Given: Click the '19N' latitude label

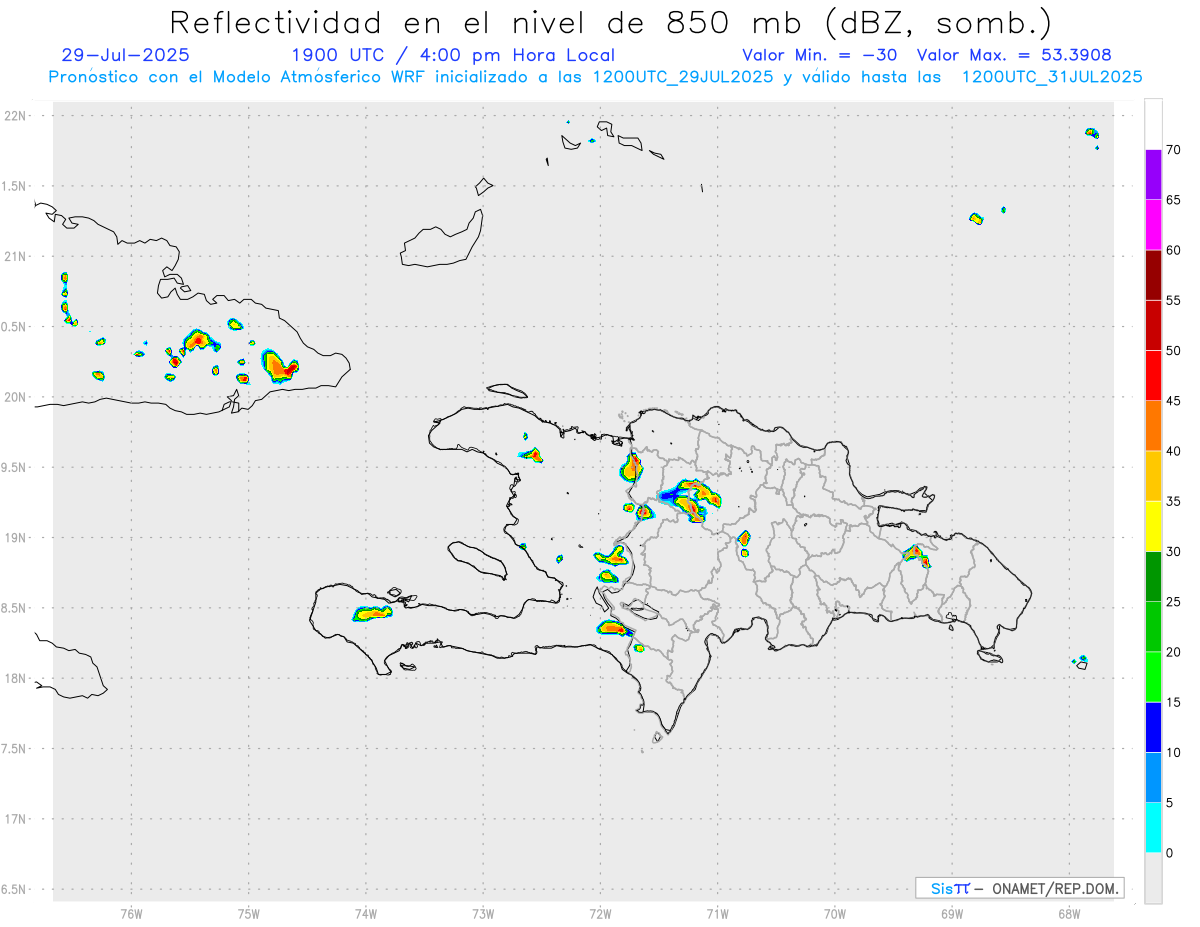Looking at the screenshot, I should click(17, 537).
